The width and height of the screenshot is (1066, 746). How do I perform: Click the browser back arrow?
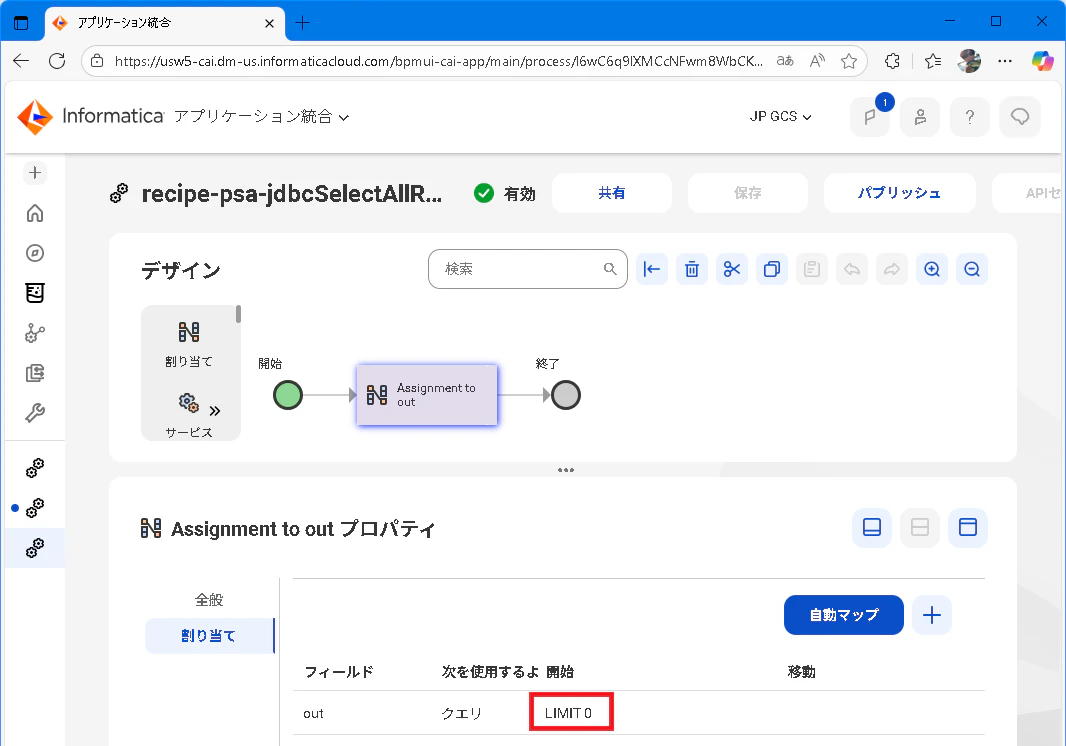(21, 61)
